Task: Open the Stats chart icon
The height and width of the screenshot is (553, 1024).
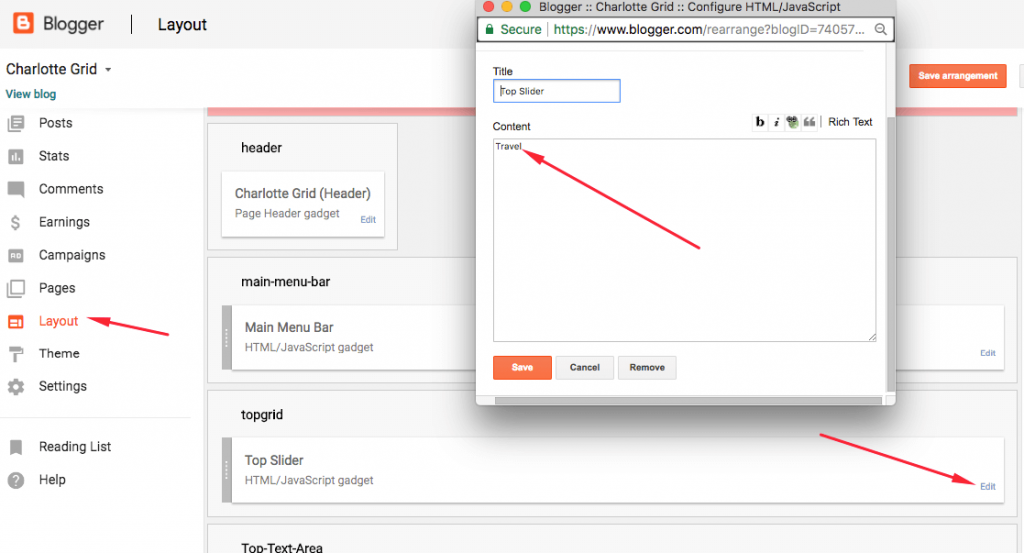Action: point(16,156)
